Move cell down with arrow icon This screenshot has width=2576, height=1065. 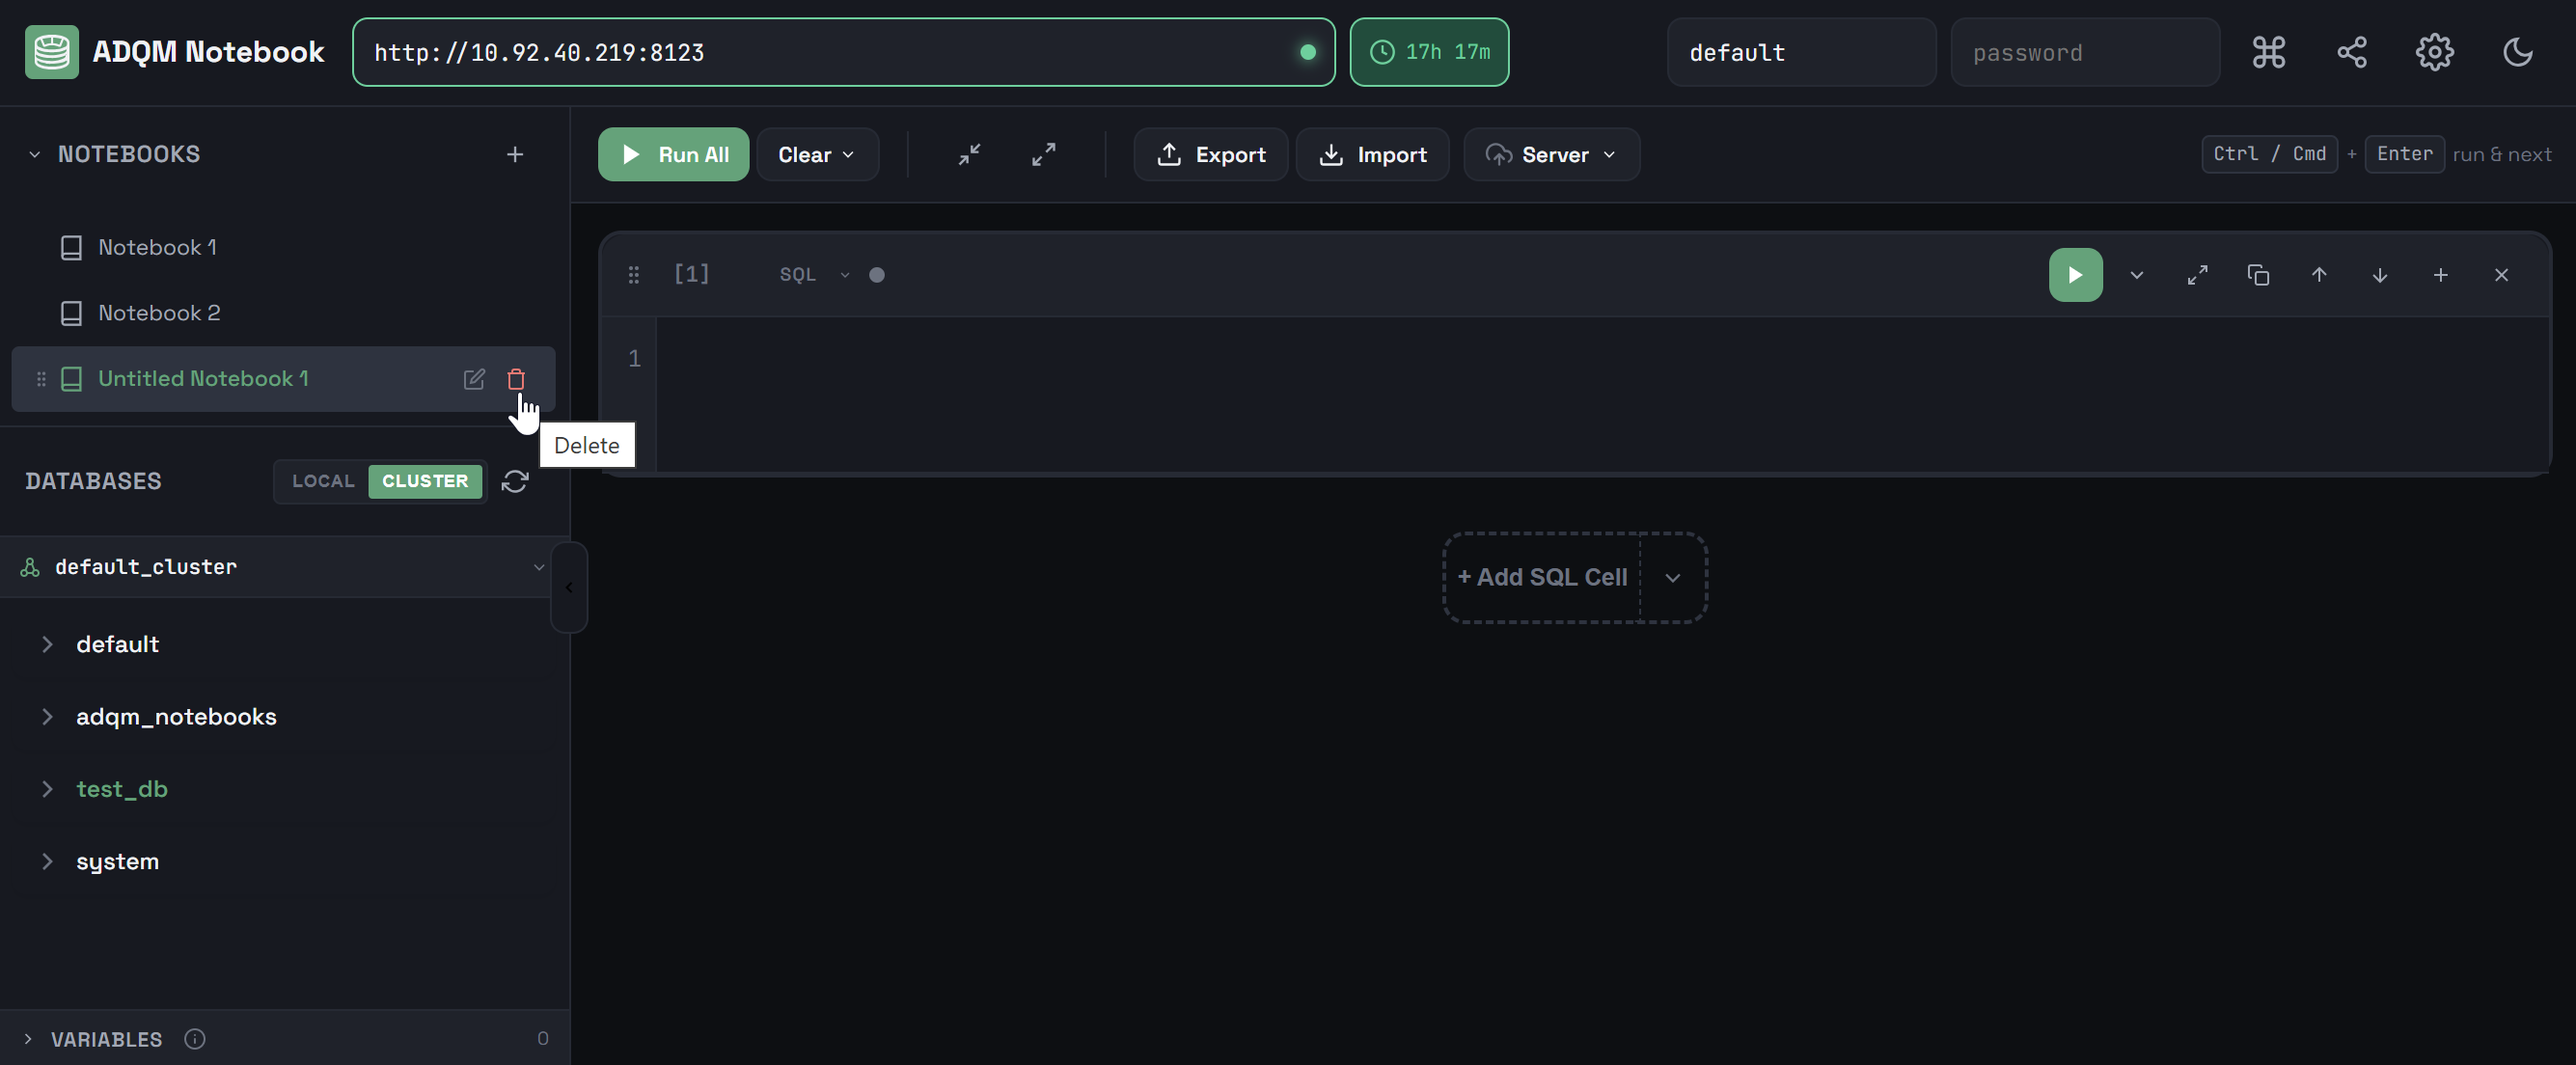[2379, 275]
